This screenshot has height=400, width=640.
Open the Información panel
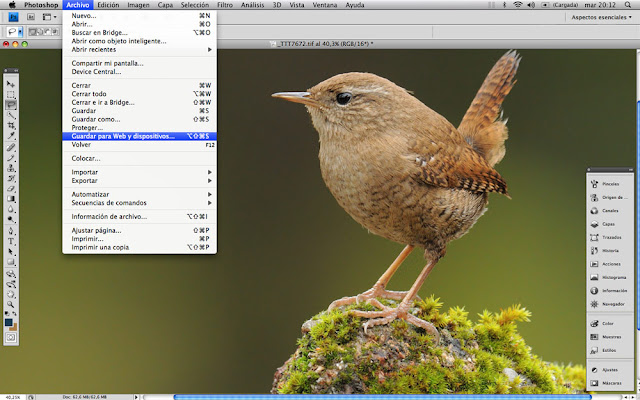(609, 291)
